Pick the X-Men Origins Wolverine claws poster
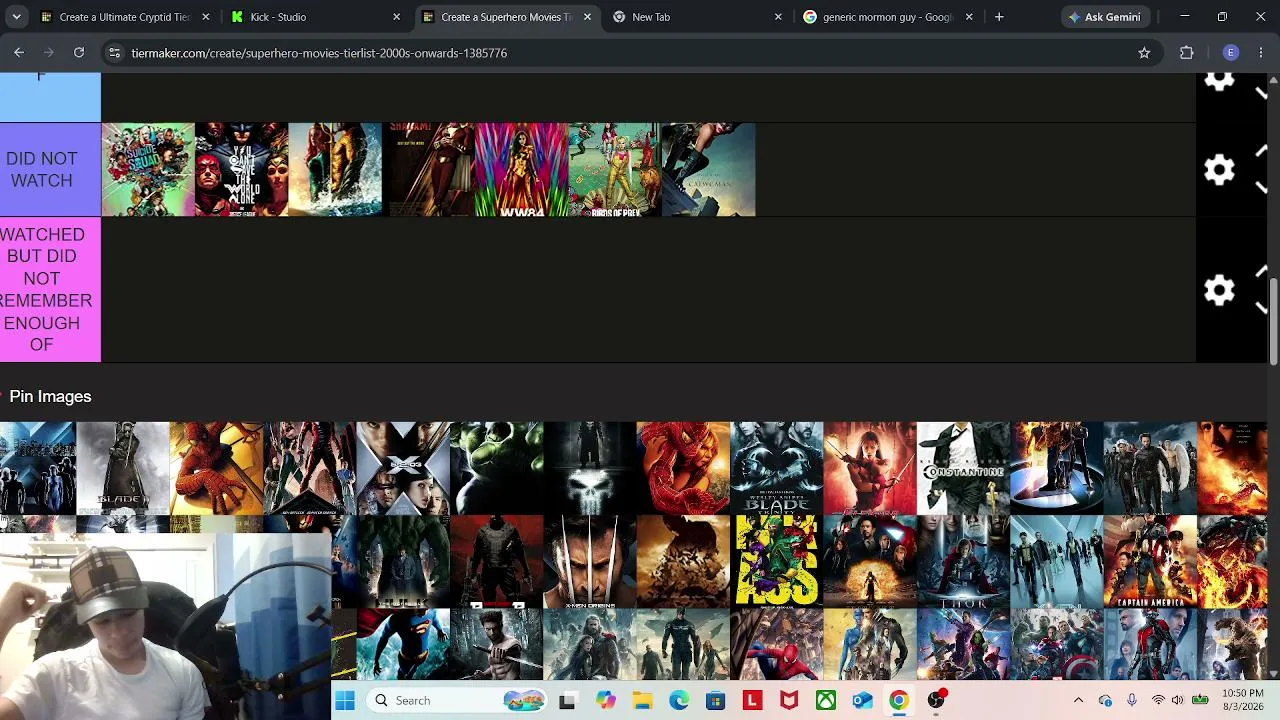Screen dimensions: 1280x720 [x=590, y=562]
